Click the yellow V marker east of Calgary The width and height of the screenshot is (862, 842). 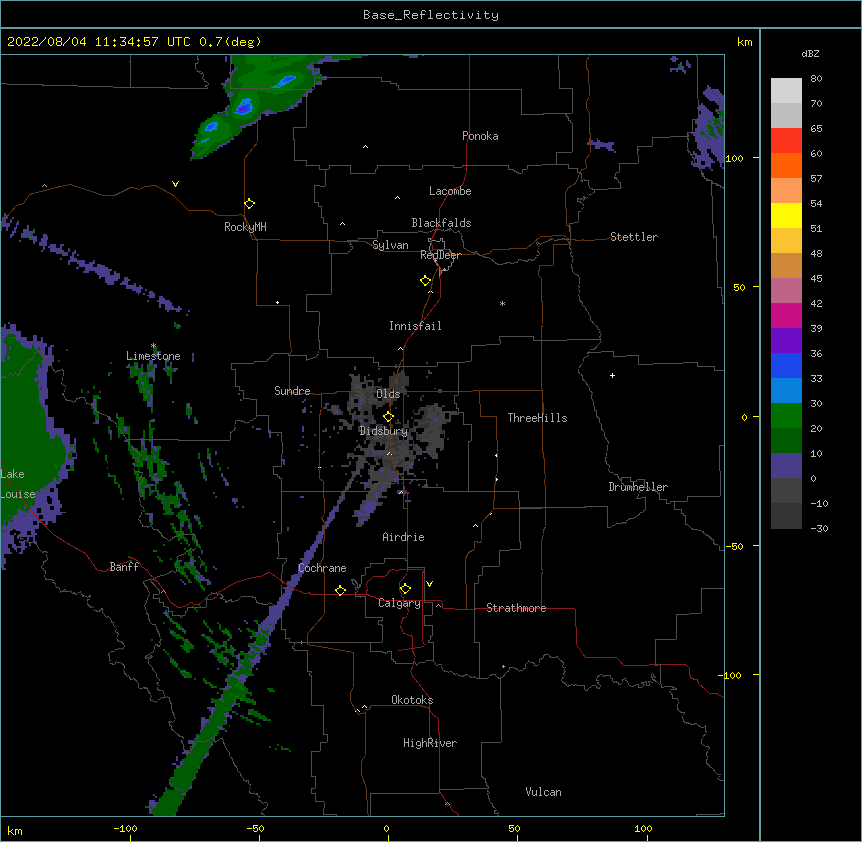click(x=429, y=584)
